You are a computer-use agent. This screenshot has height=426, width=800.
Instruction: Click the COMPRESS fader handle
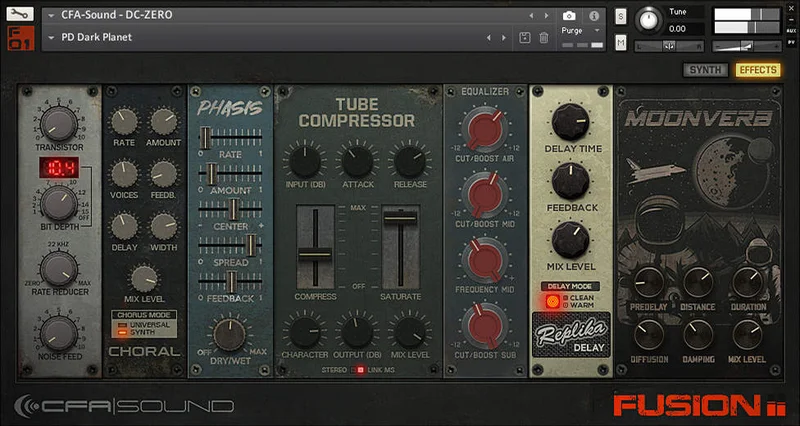click(315, 254)
